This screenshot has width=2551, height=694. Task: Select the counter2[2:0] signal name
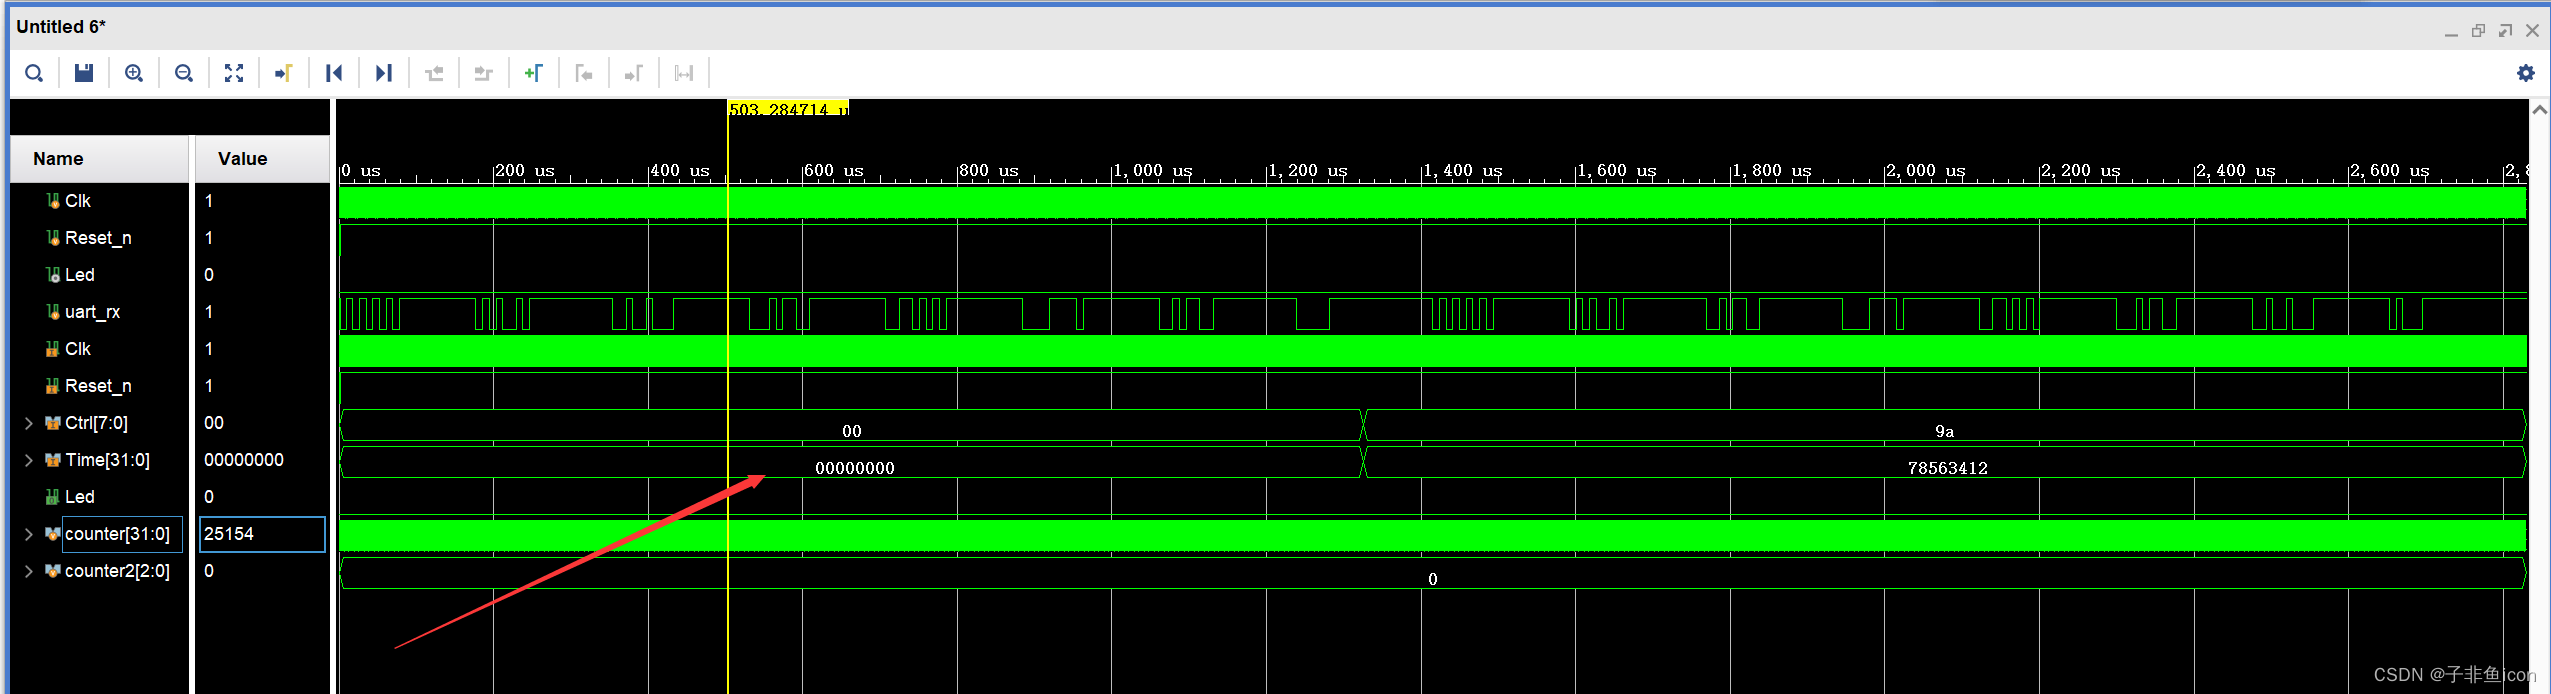tap(118, 571)
